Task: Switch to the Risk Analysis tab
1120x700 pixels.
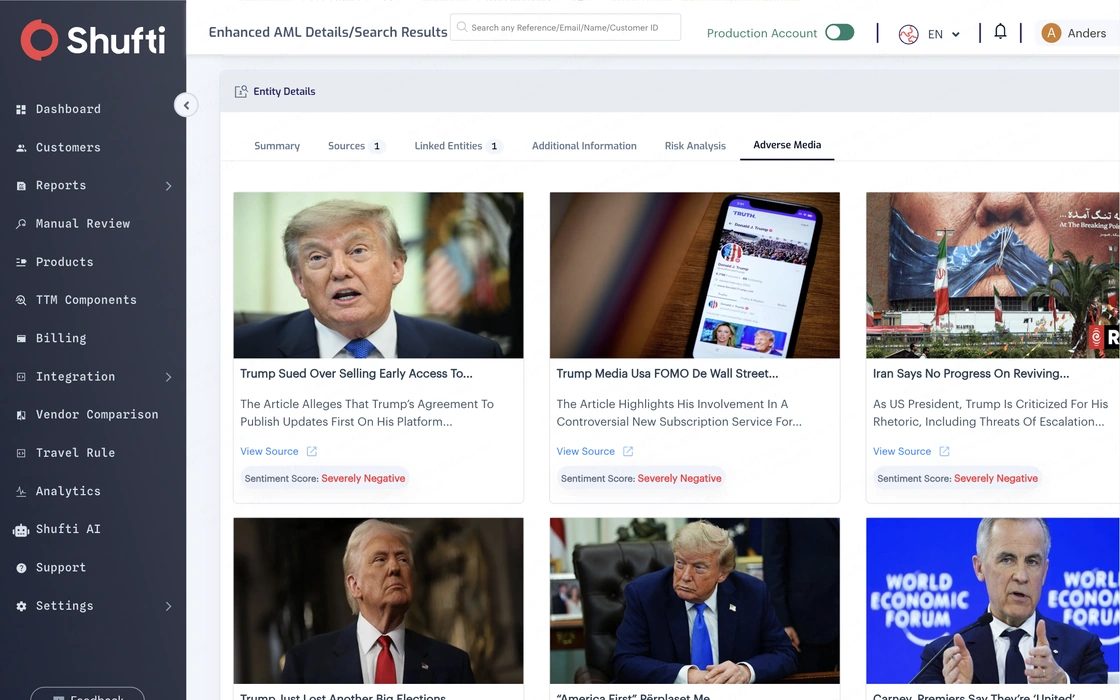Action: pyautogui.click(x=695, y=146)
